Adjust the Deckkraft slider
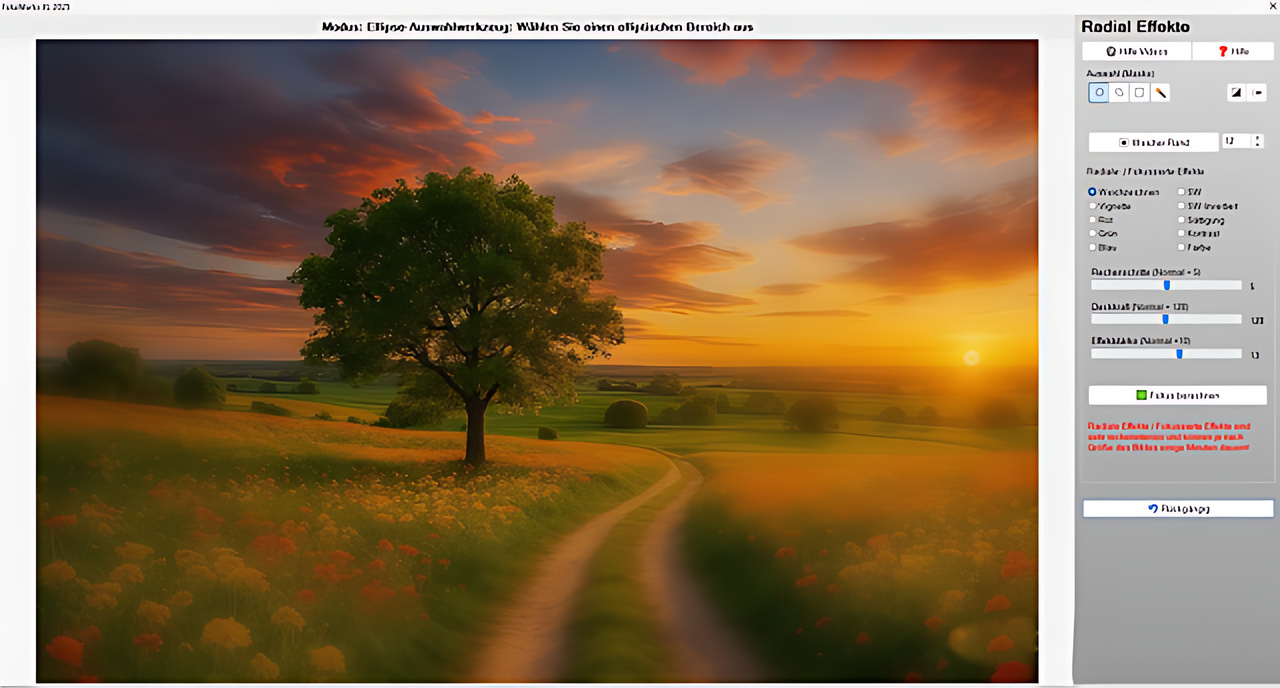1280x688 pixels. [x=1166, y=319]
